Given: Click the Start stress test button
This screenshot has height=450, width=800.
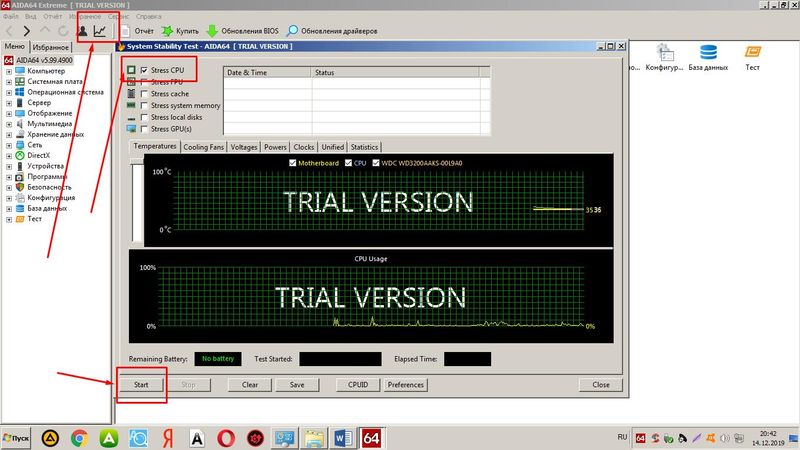Looking at the screenshot, I should pos(141,385).
